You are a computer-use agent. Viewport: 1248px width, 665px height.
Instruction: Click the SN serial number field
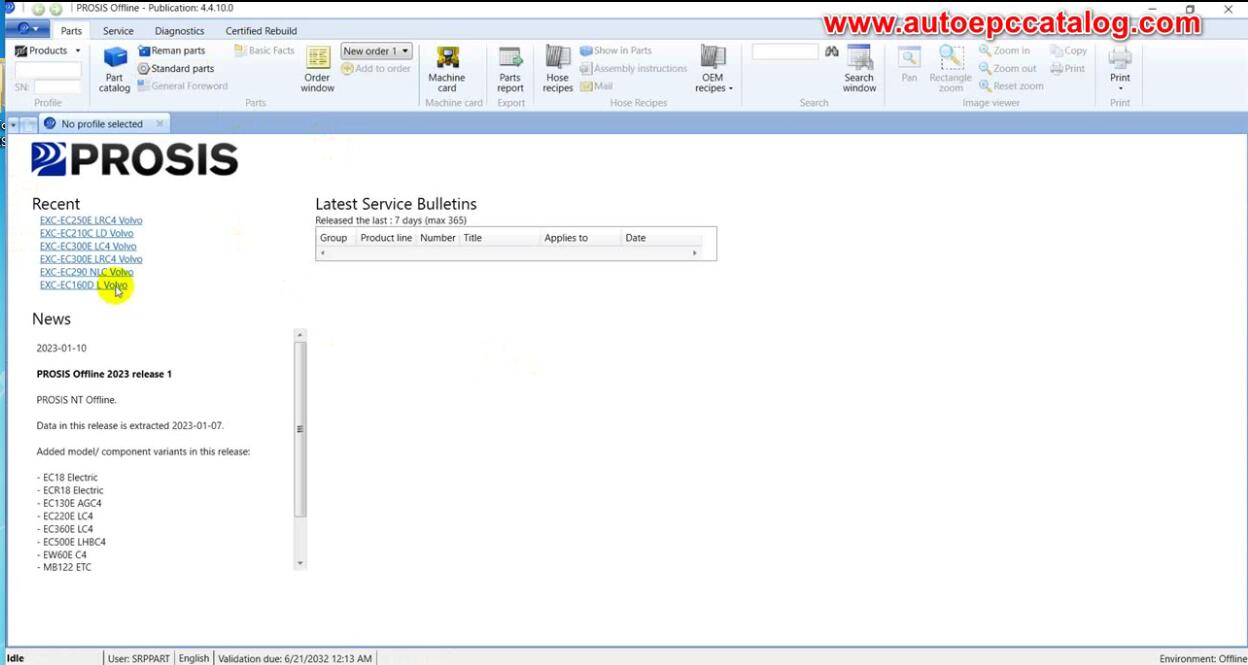58,87
